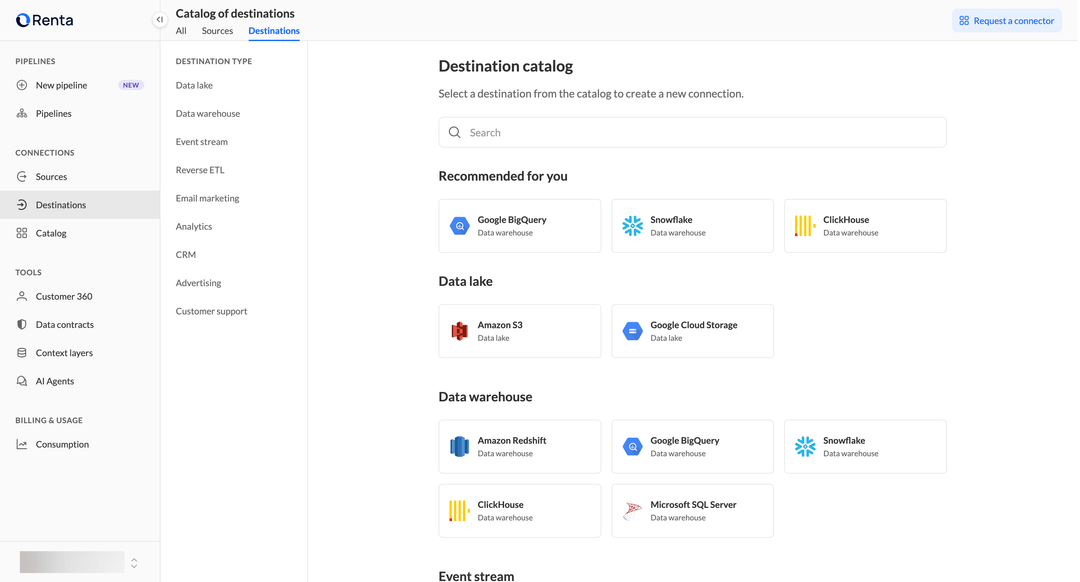The width and height of the screenshot is (1080, 582).
Task: Click the NEW badge beside New pipeline
Action: coord(131,85)
